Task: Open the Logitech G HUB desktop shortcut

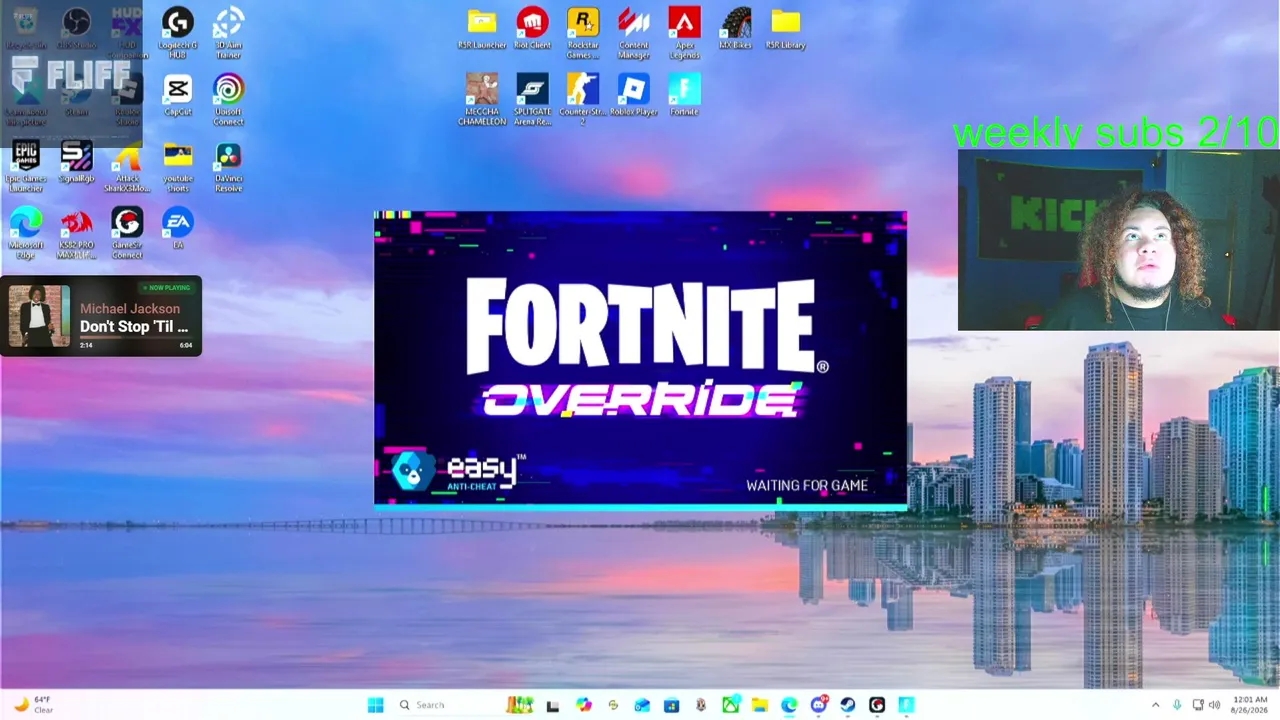Action: [177, 31]
